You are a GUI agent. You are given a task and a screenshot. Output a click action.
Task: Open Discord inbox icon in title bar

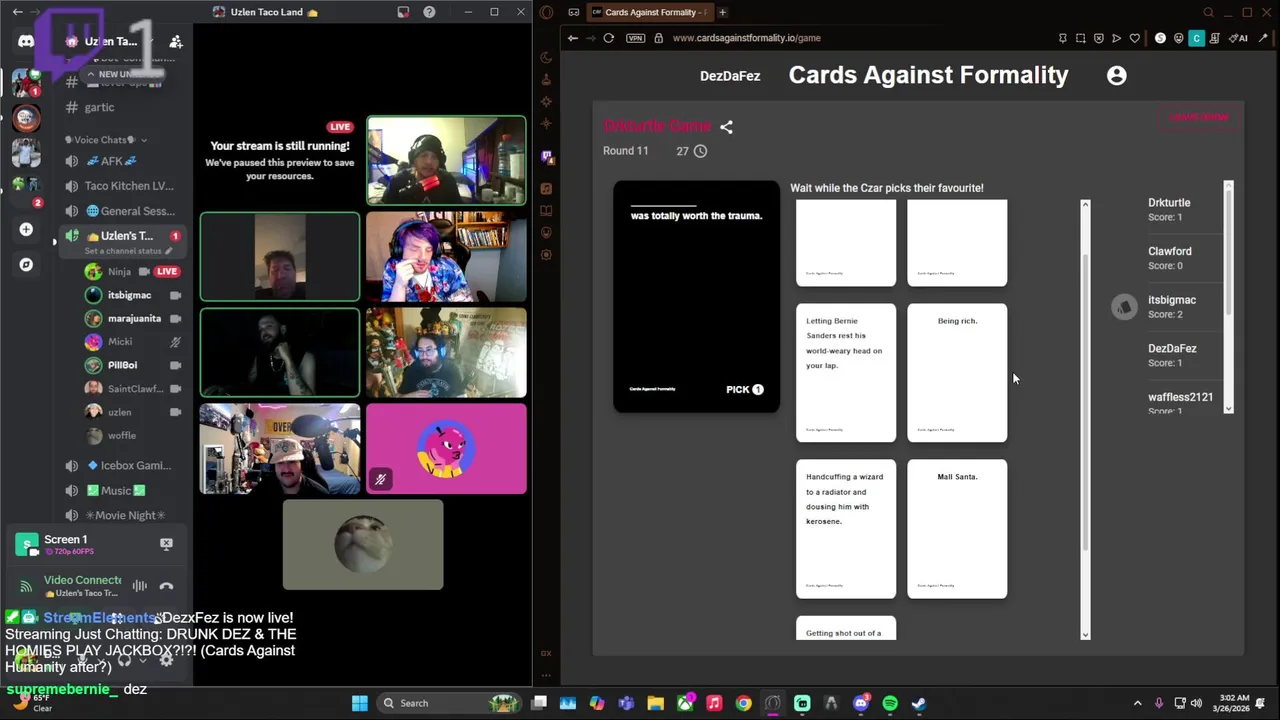[403, 12]
